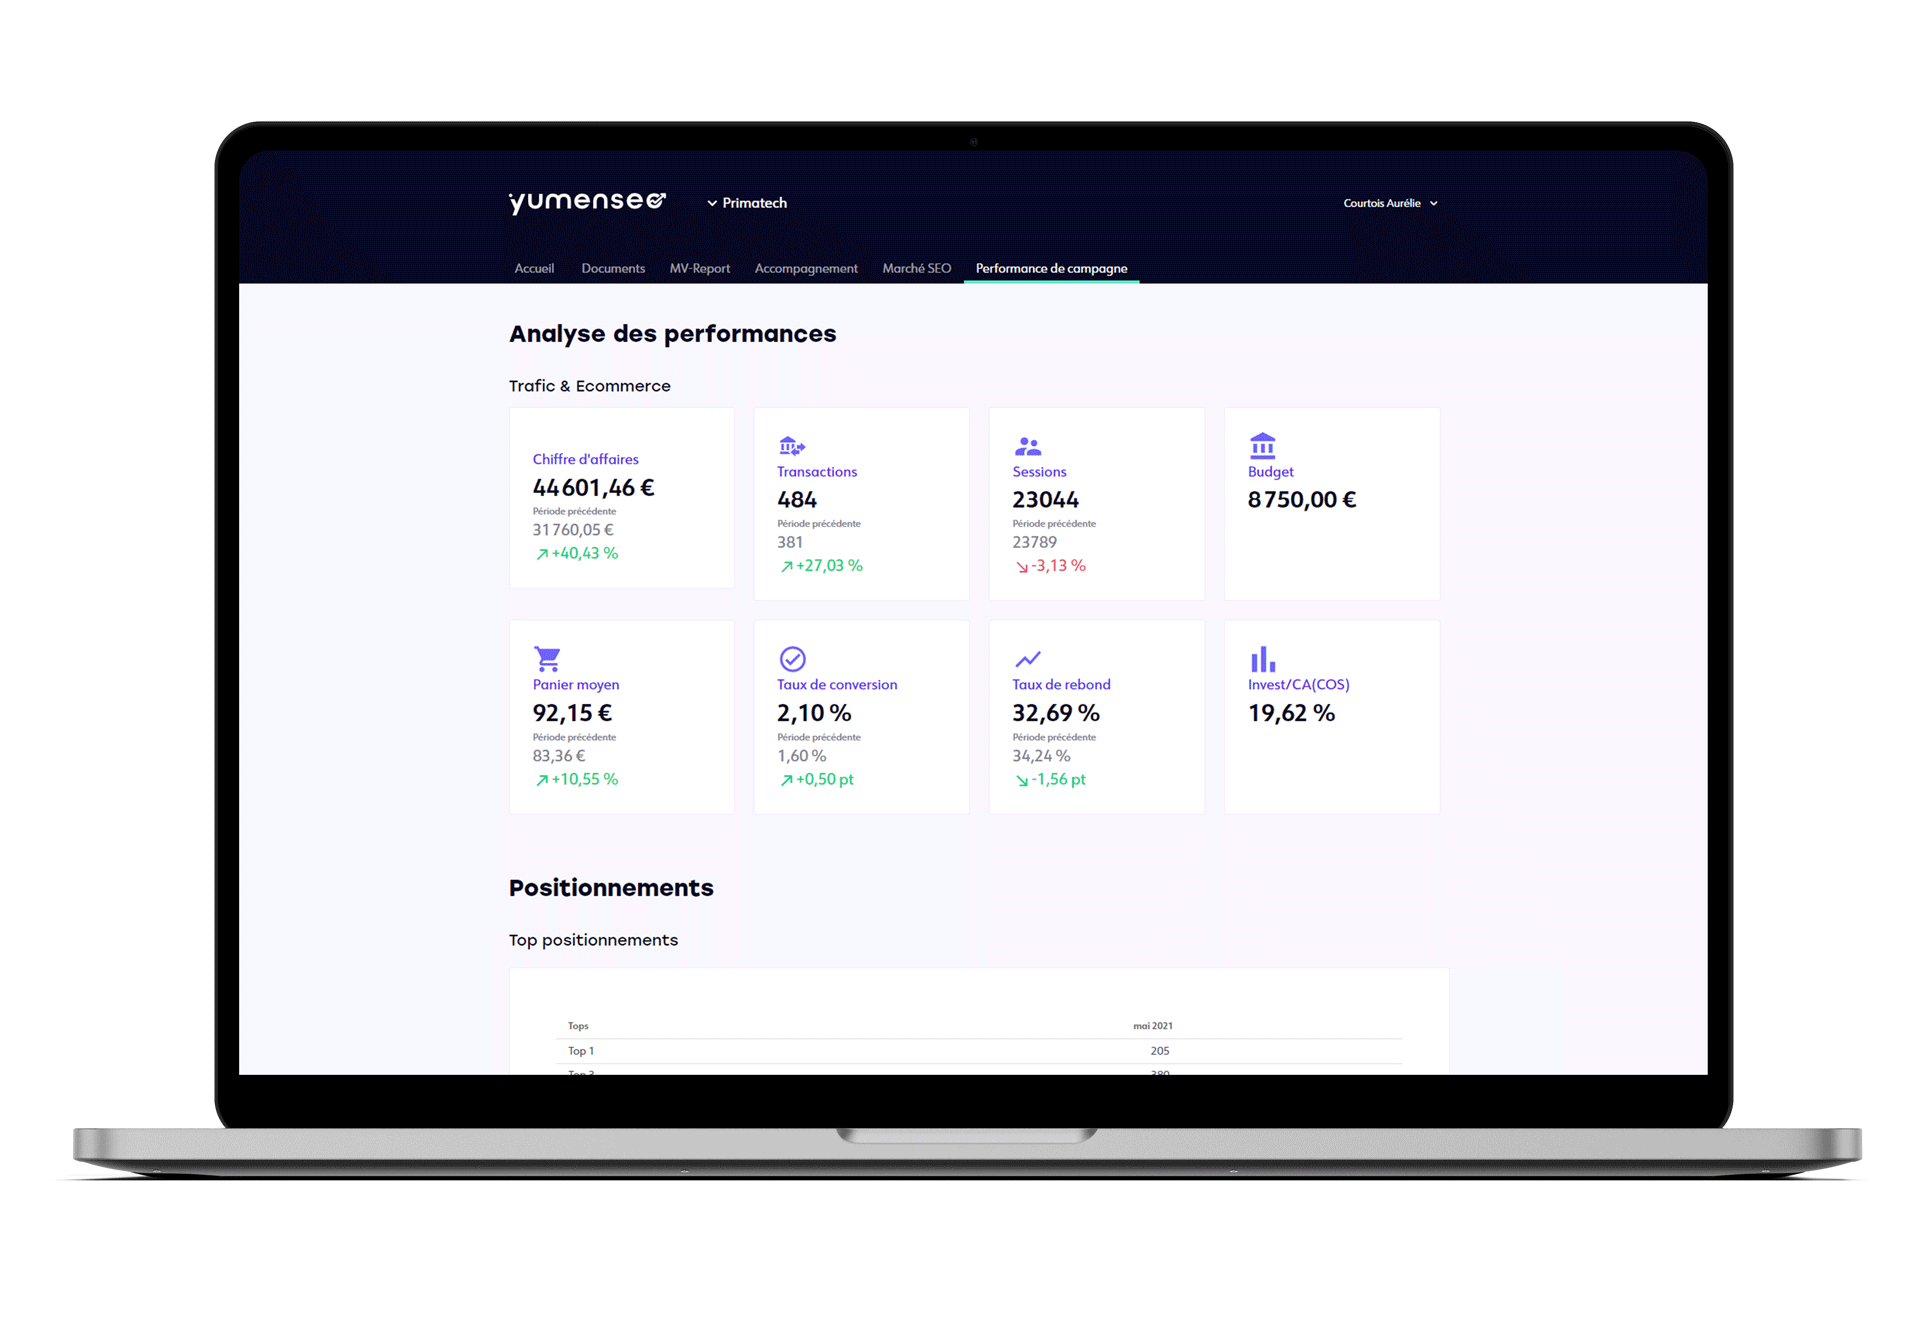Click the +40,43 % revenue change
This screenshot has height=1329, width=1920.
tap(577, 553)
